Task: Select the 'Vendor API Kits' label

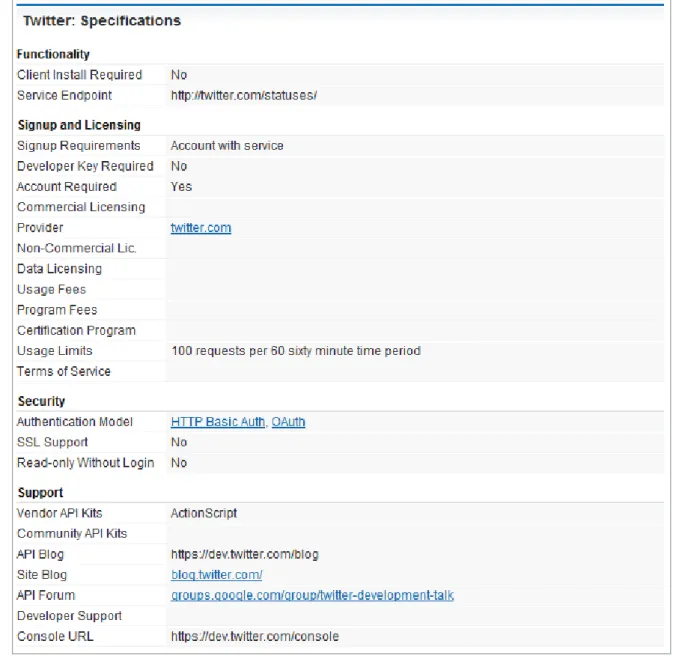Action: [60, 513]
